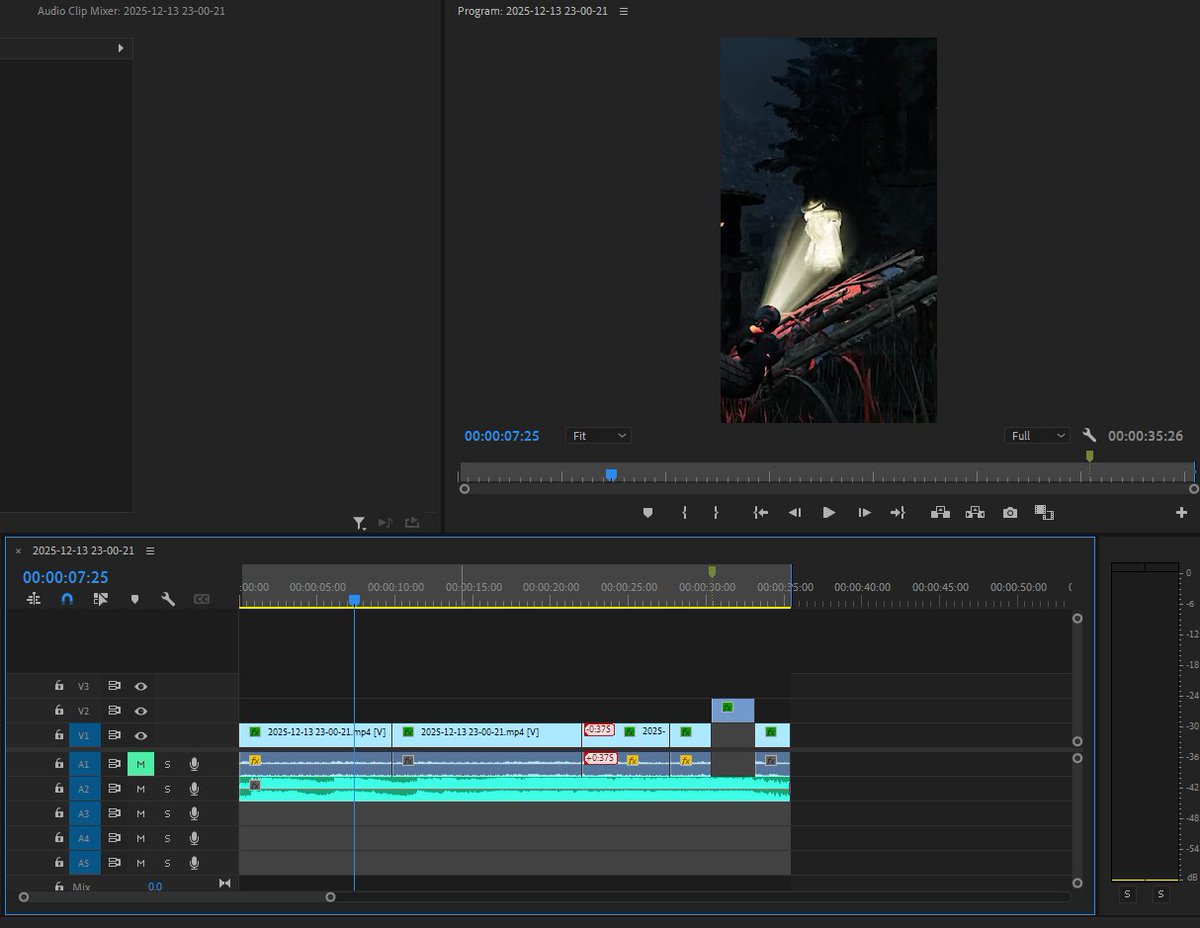The width and height of the screenshot is (1200, 928).
Task: Click the Play button in the Program monitor
Action: pos(828,512)
